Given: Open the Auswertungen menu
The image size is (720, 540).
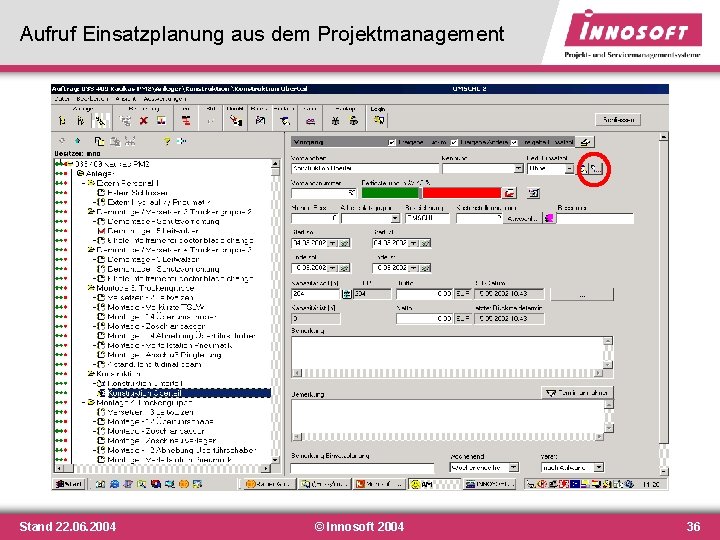Looking at the screenshot, I should click(165, 99).
